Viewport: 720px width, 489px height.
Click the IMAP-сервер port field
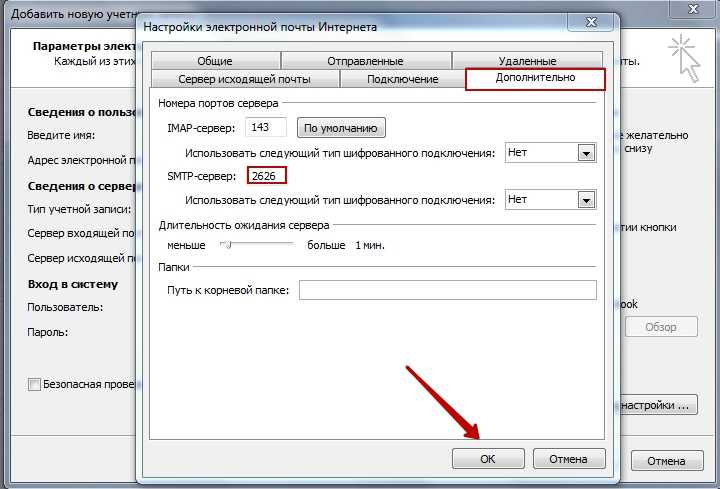[266, 127]
